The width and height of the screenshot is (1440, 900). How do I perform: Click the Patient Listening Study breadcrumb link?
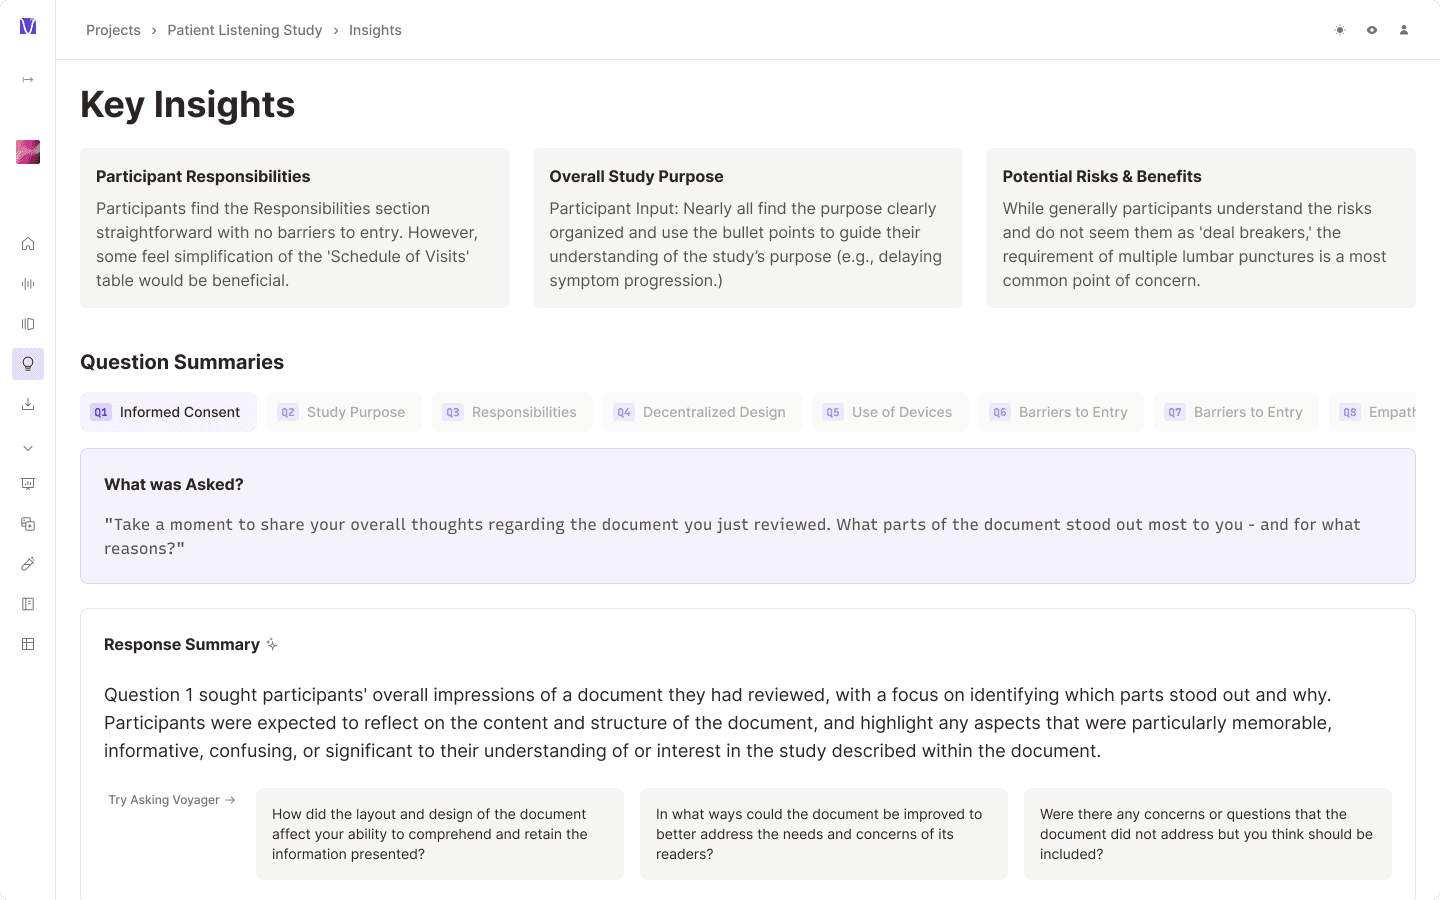tap(244, 30)
